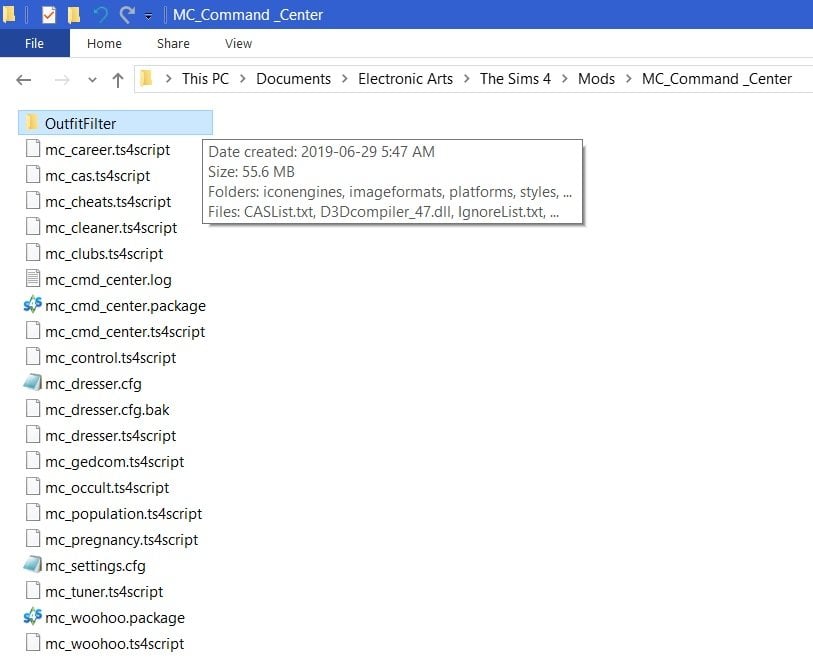Click the mc_cmd_center.log text file icon
The image size is (813, 665).
coord(33,278)
